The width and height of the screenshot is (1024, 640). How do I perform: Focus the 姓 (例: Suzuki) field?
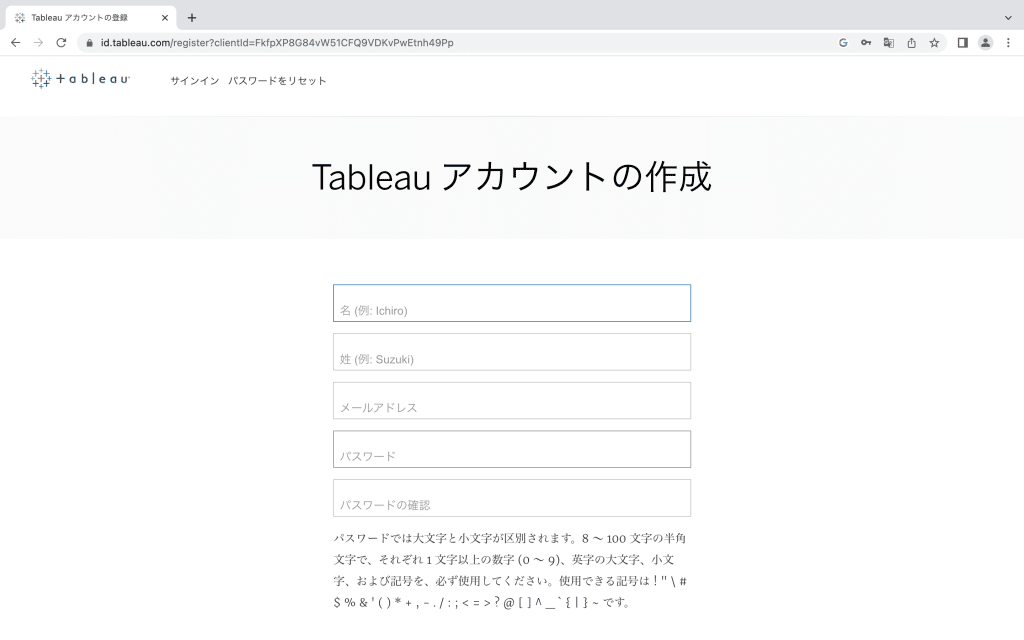coord(512,352)
